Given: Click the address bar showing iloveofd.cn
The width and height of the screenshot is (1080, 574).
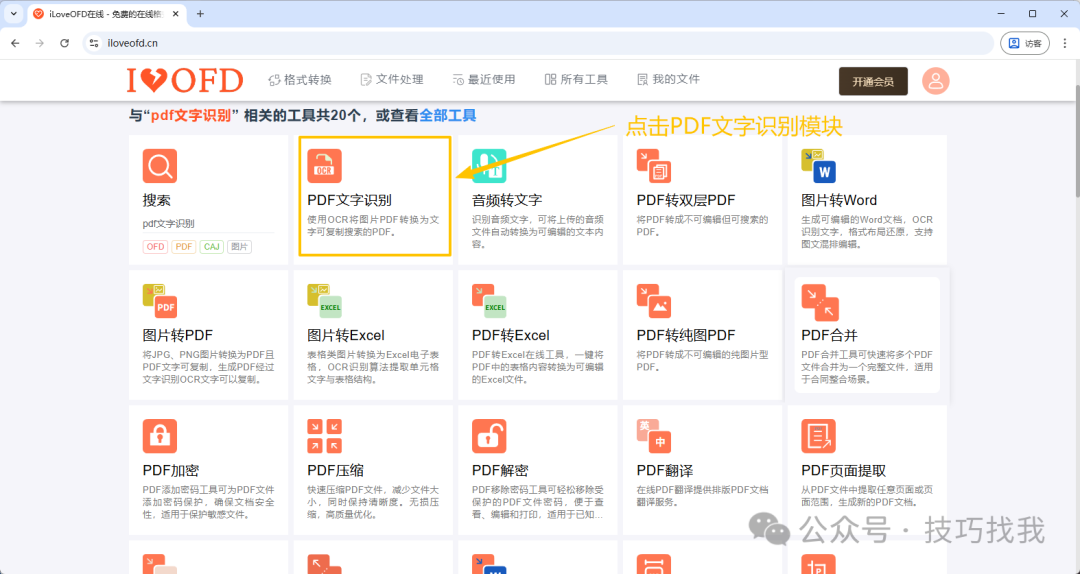Looking at the screenshot, I should (537, 43).
